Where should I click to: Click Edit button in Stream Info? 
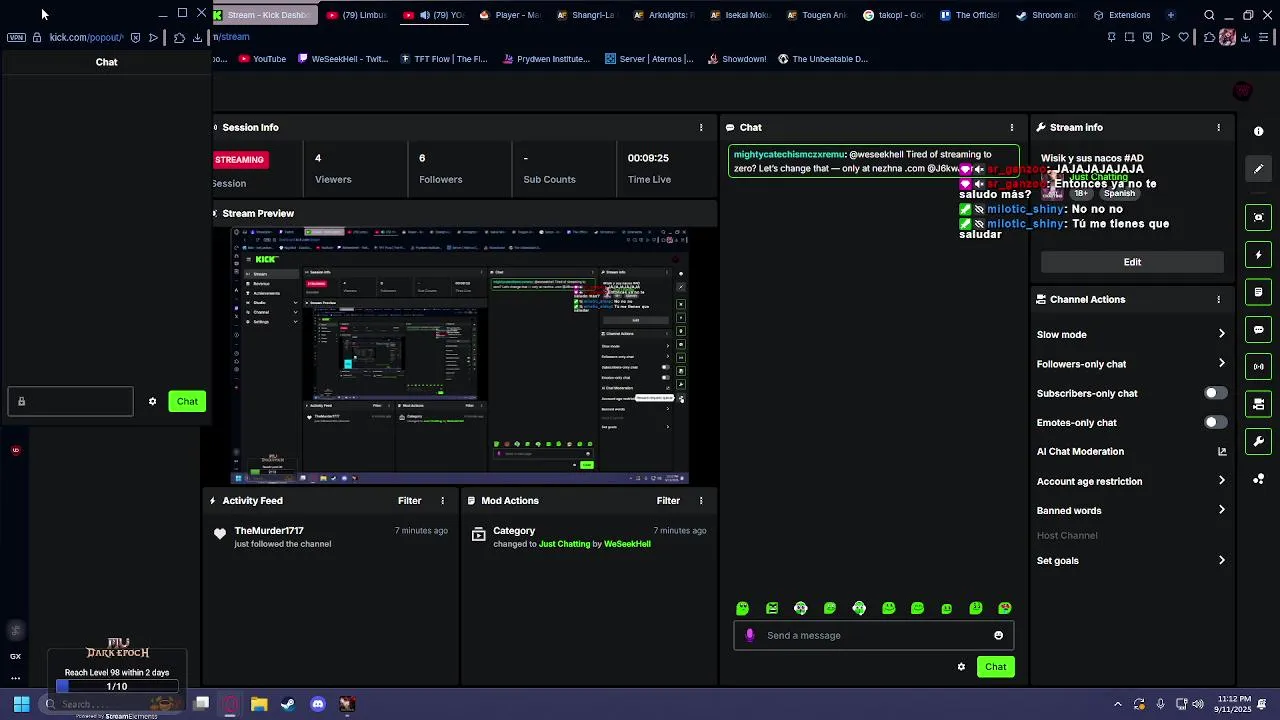(x=1132, y=262)
